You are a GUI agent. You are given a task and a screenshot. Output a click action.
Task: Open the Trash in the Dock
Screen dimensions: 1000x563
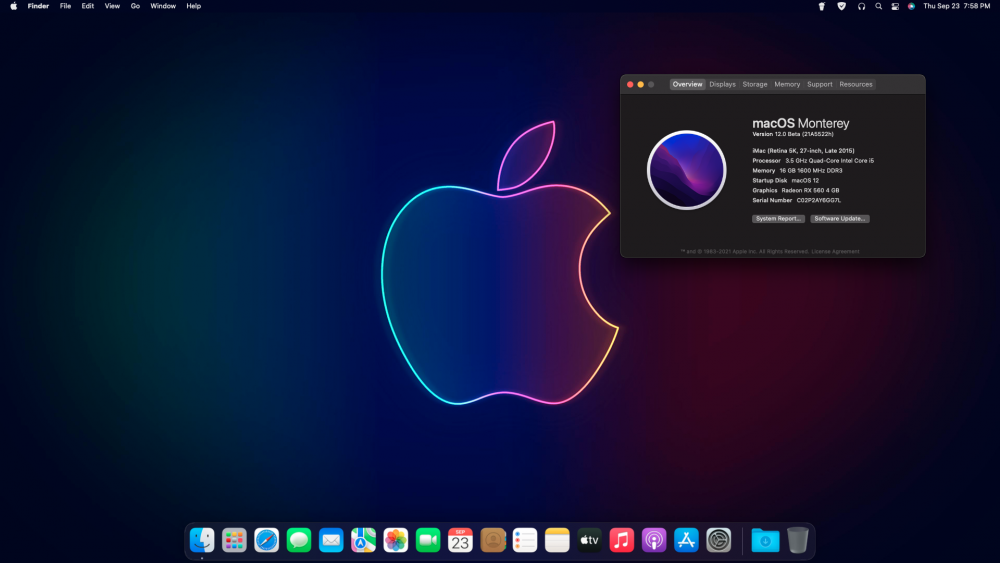[797, 540]
